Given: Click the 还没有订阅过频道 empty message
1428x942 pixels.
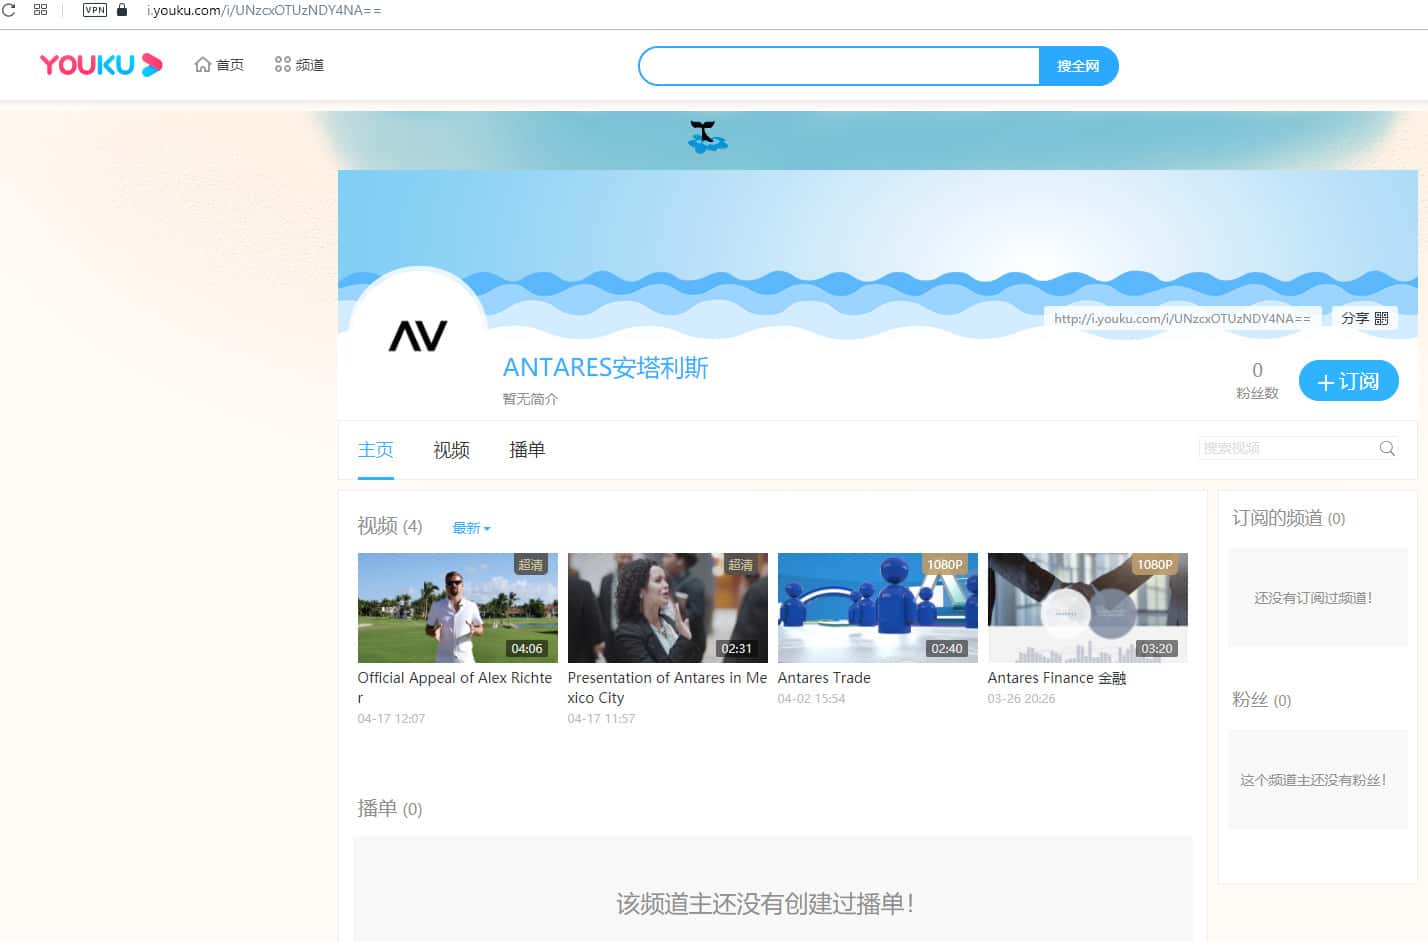Looking at the screenshot, I should 1313,598.
